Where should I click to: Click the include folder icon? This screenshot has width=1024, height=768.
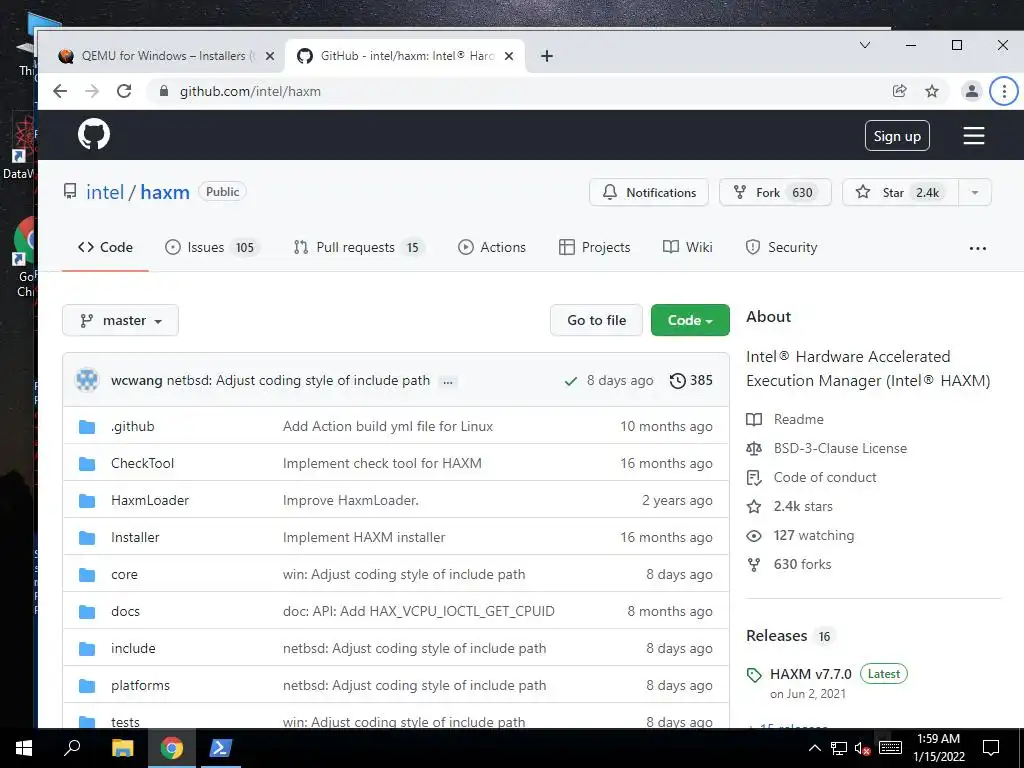pyautogui.click(x=87, y=648)
